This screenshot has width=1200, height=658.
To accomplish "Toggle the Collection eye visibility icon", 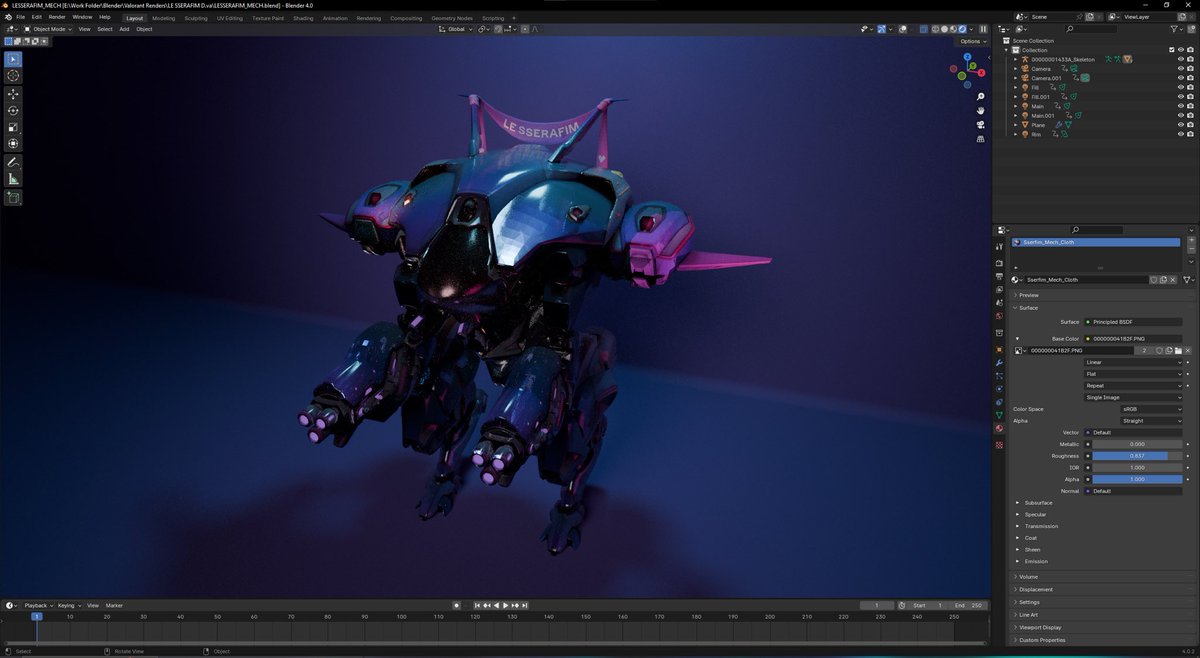I will [1181, 50].
